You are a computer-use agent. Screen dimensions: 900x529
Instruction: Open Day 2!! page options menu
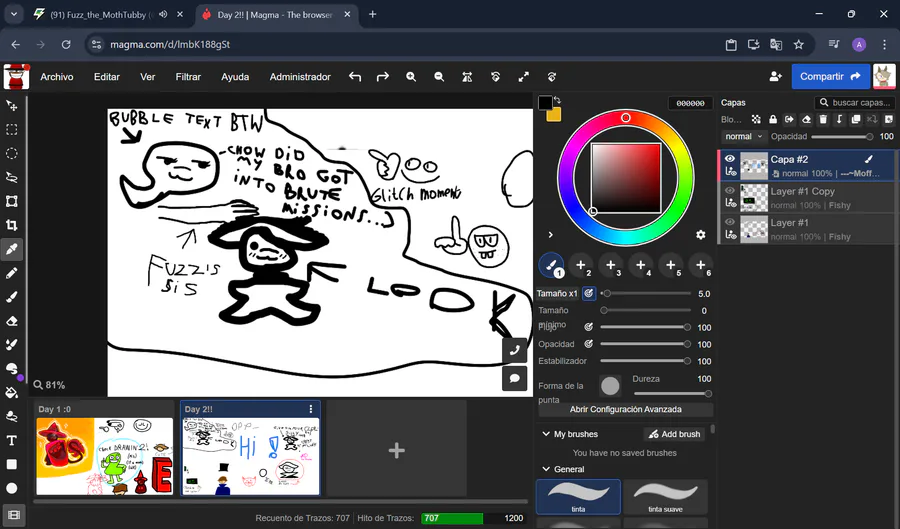click(311, 409)
